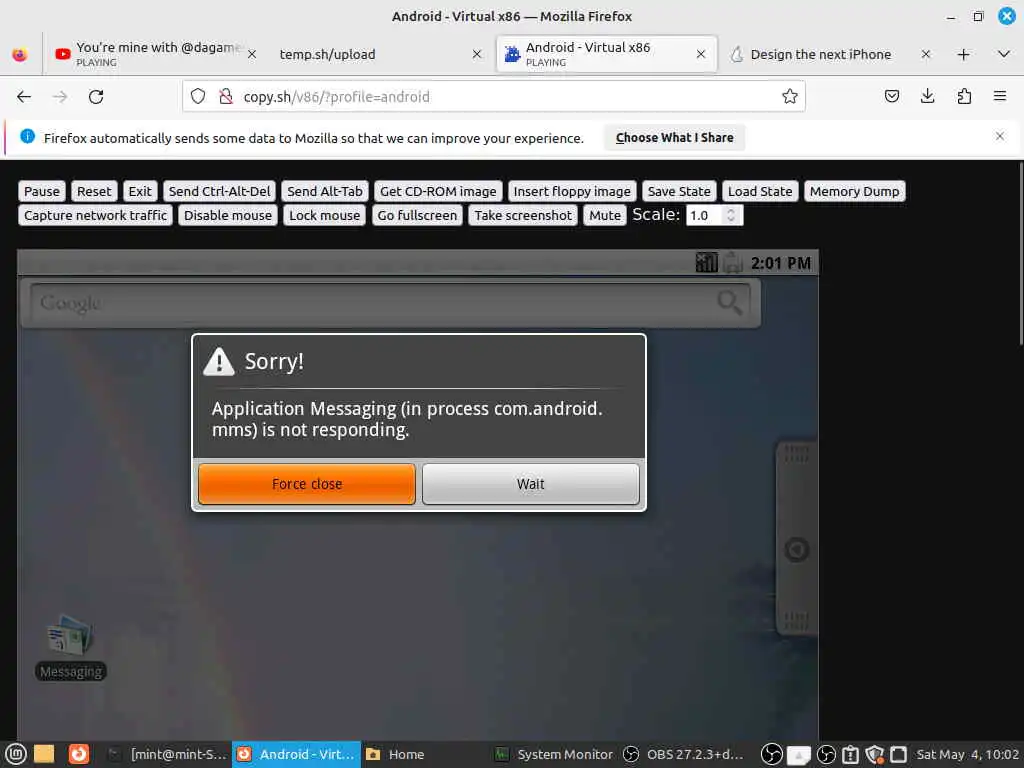The image size is (1024, 768).
Task: Increase Scale with the stepper arrows
Action: click(x=731, y=211)
